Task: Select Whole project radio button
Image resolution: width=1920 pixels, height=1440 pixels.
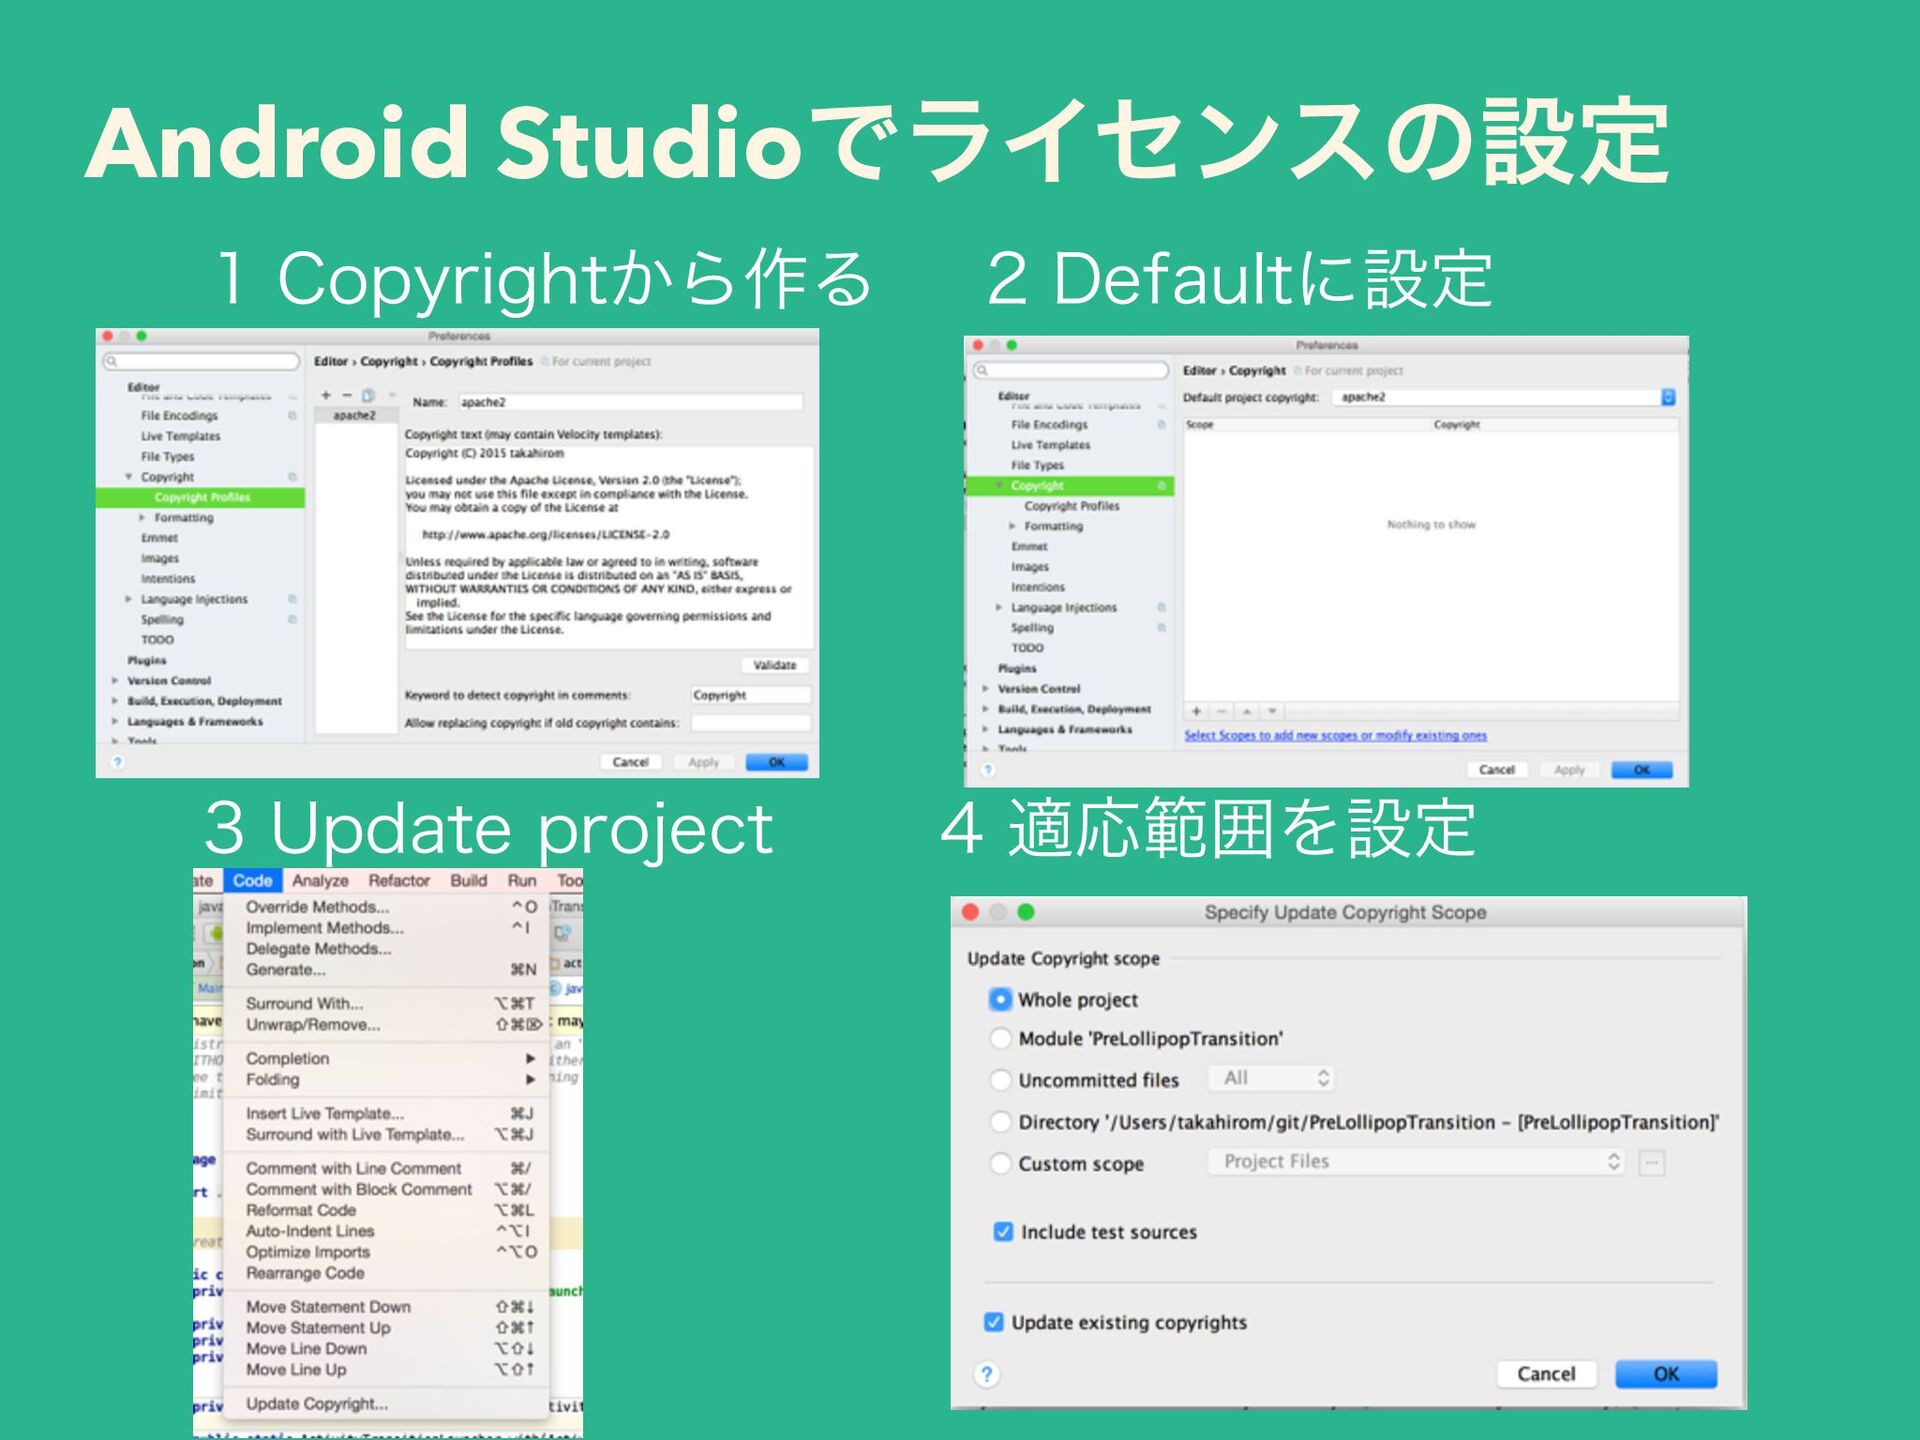Action: (x=1000, y=999)
